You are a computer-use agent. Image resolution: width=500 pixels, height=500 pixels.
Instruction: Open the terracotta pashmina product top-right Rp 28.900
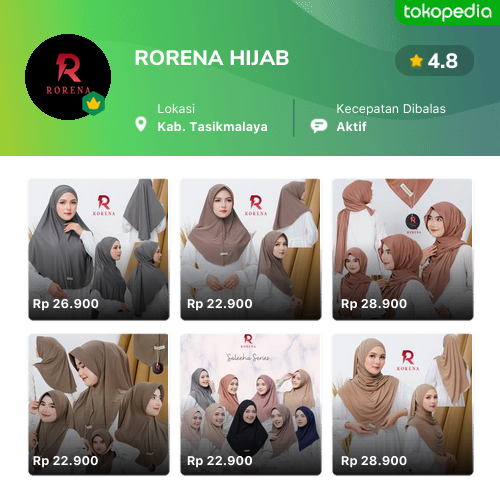(403, 249)
